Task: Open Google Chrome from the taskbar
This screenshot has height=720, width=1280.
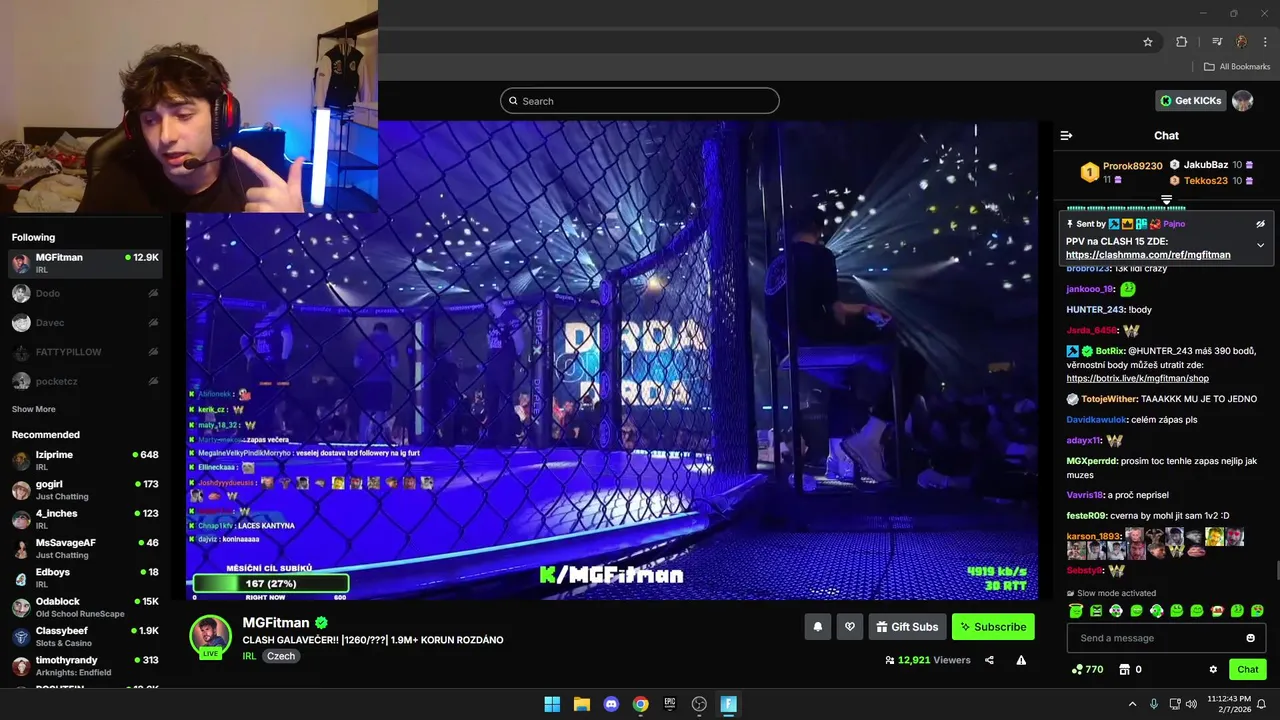Action: click(641, 704)
